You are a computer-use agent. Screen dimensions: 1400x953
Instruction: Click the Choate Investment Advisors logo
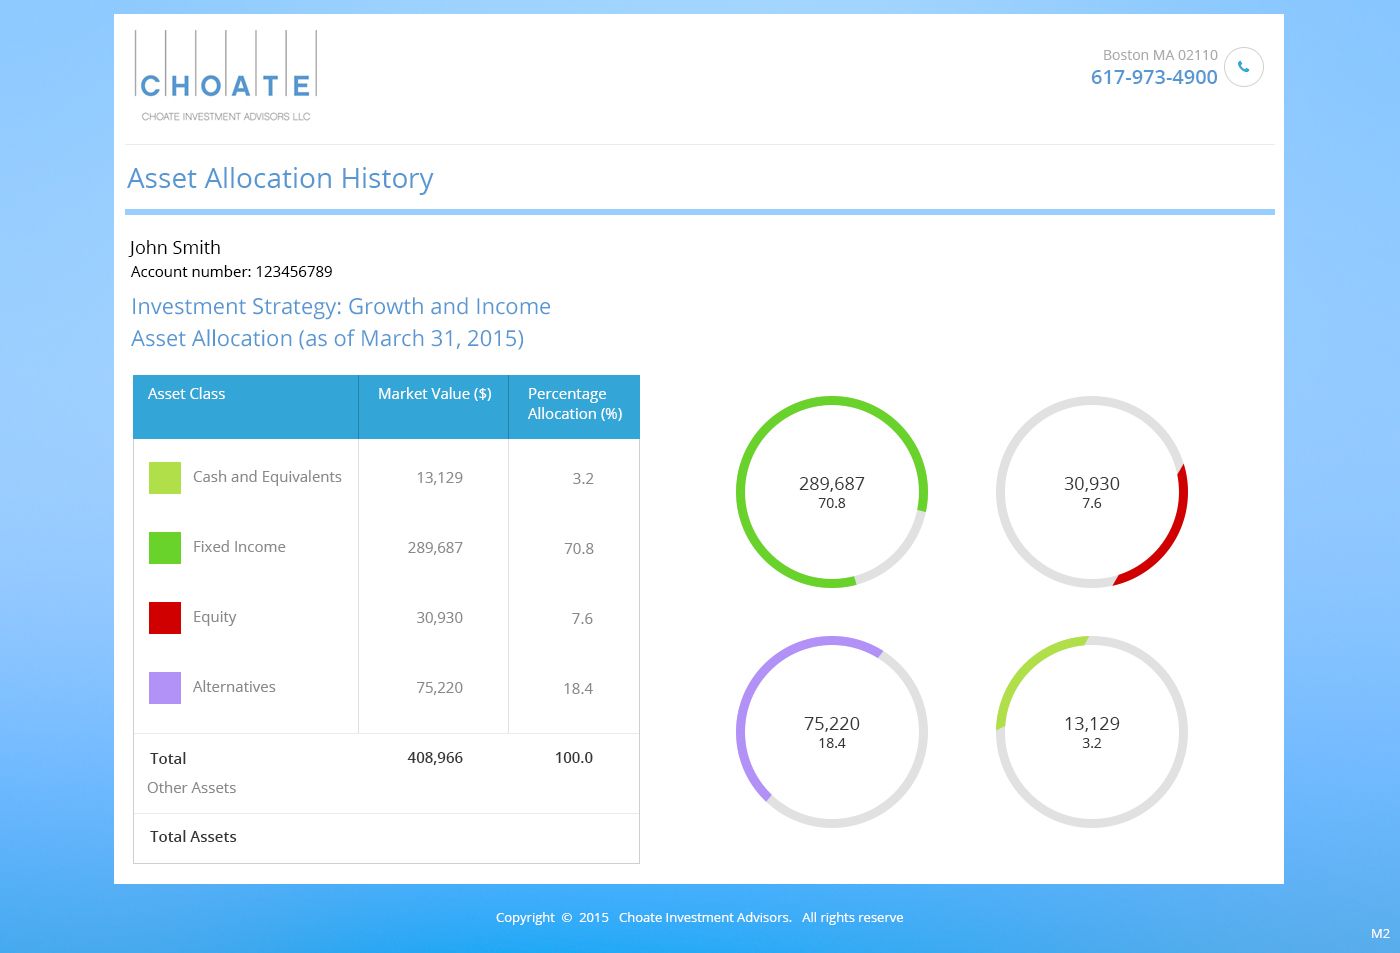pyautogui.click(x=226, y=76)
